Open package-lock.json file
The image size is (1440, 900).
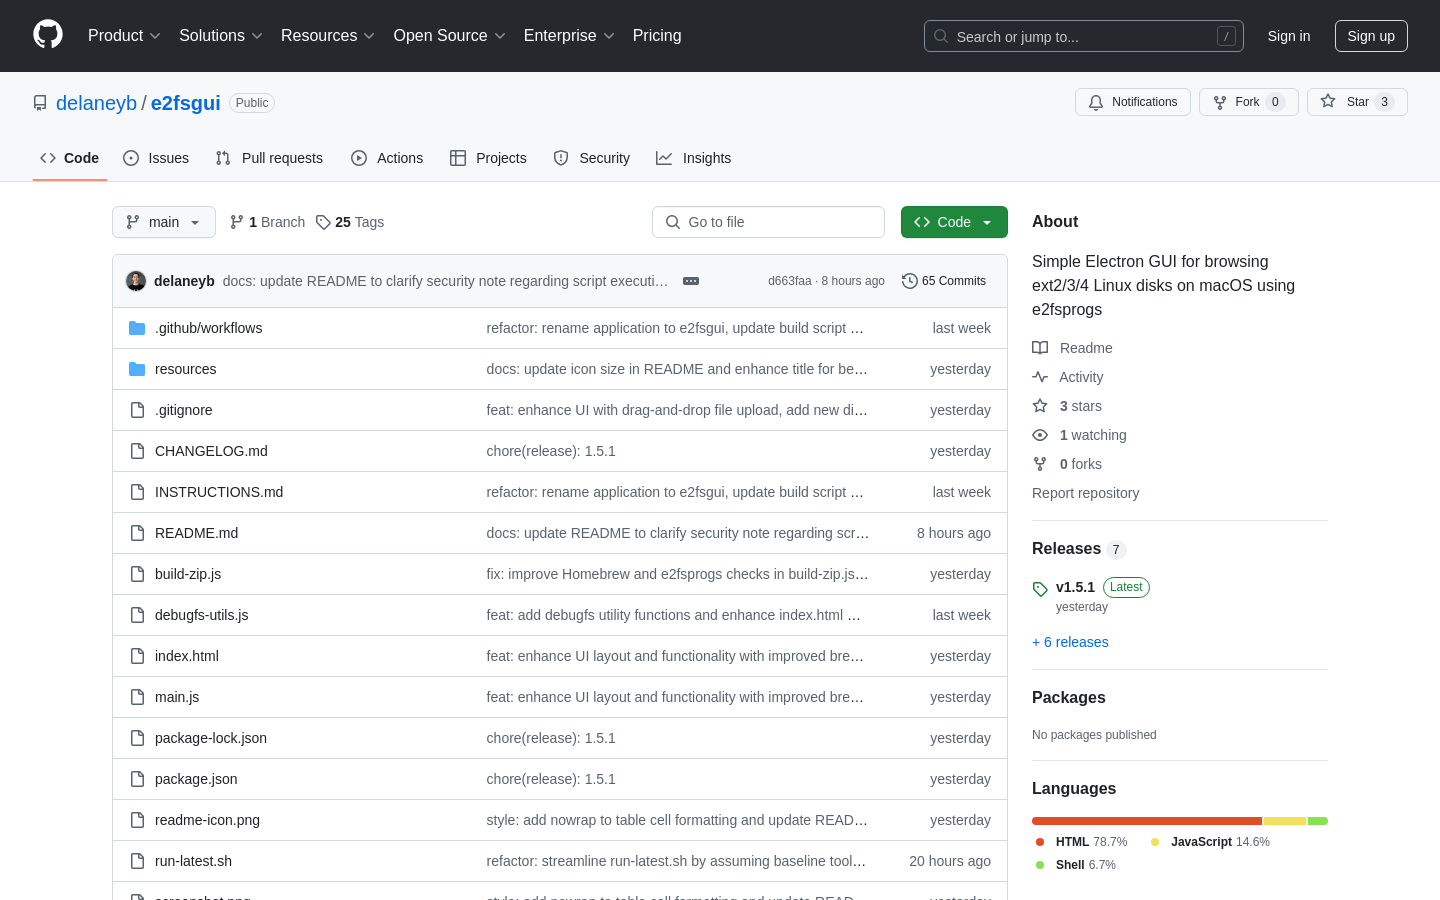click(211, 738)
